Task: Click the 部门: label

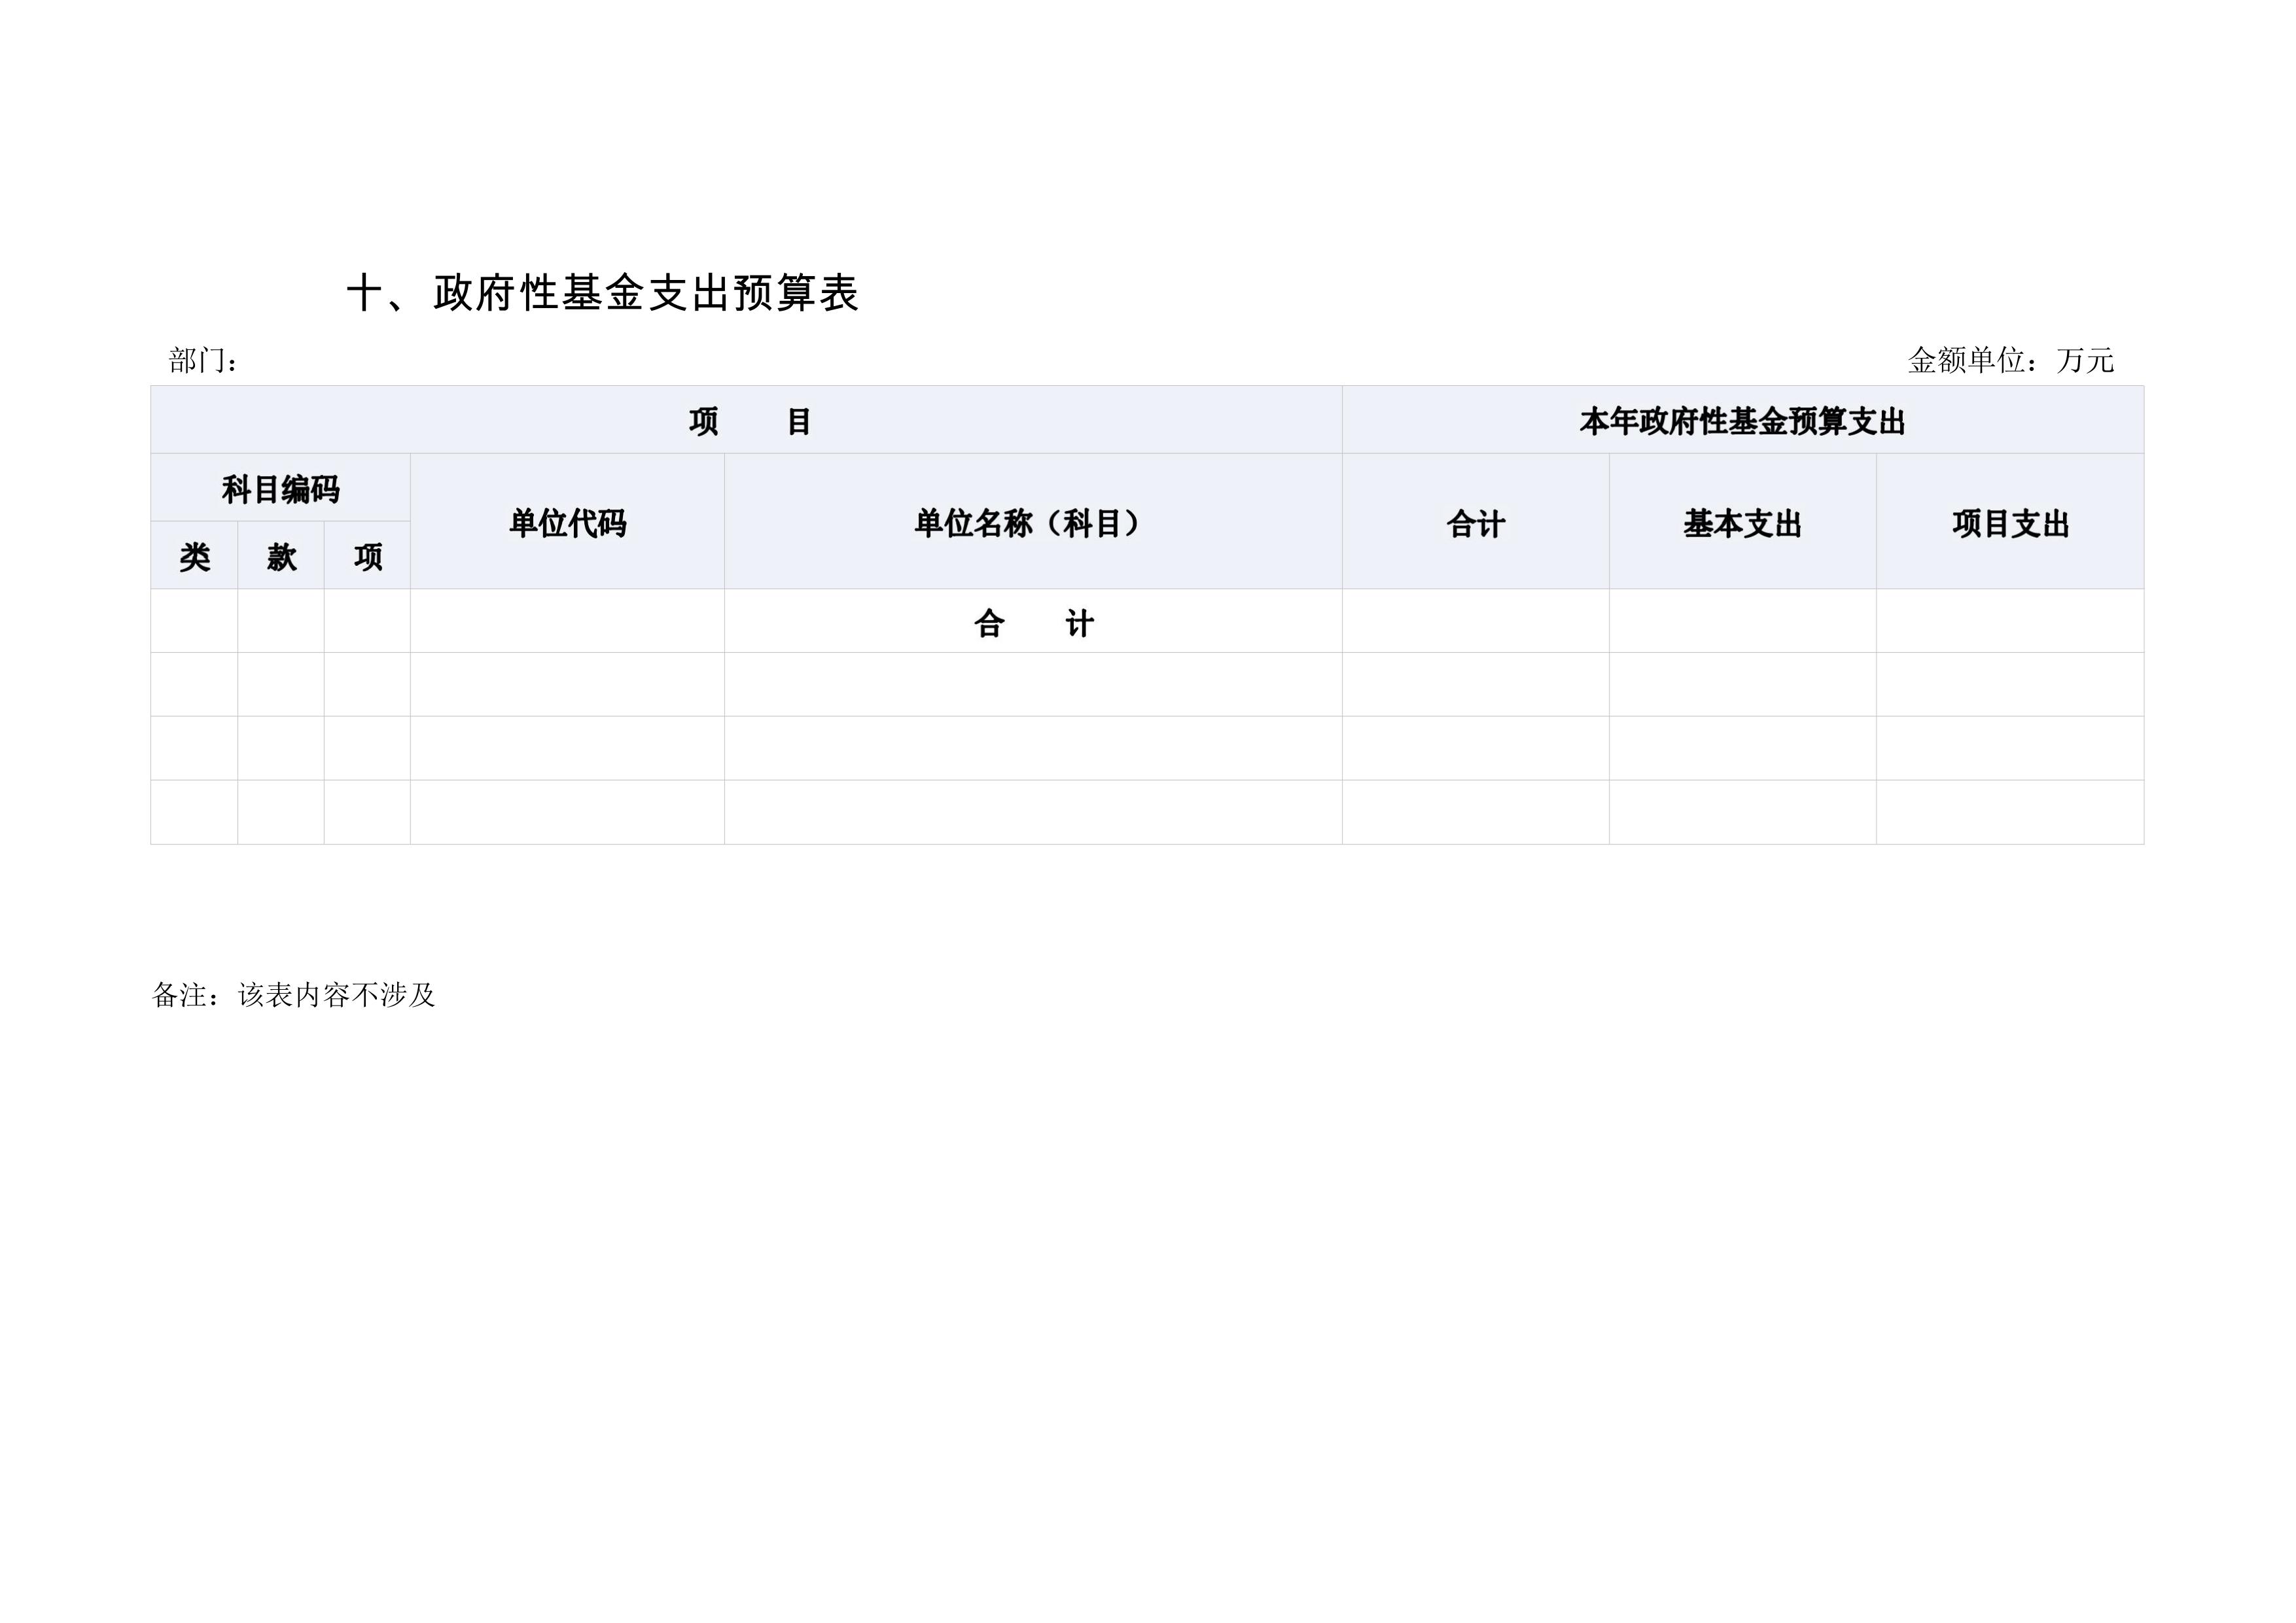Action: pyautogui.click(x=204, y=361)
